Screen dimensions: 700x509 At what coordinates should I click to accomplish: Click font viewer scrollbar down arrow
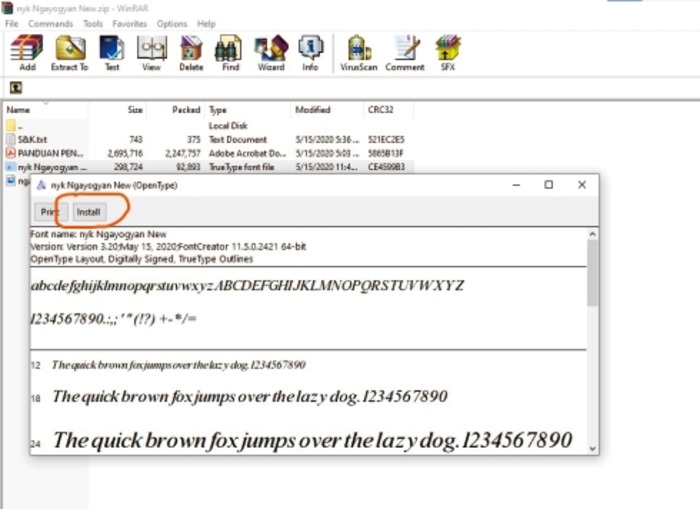click(x=592, y=448)
